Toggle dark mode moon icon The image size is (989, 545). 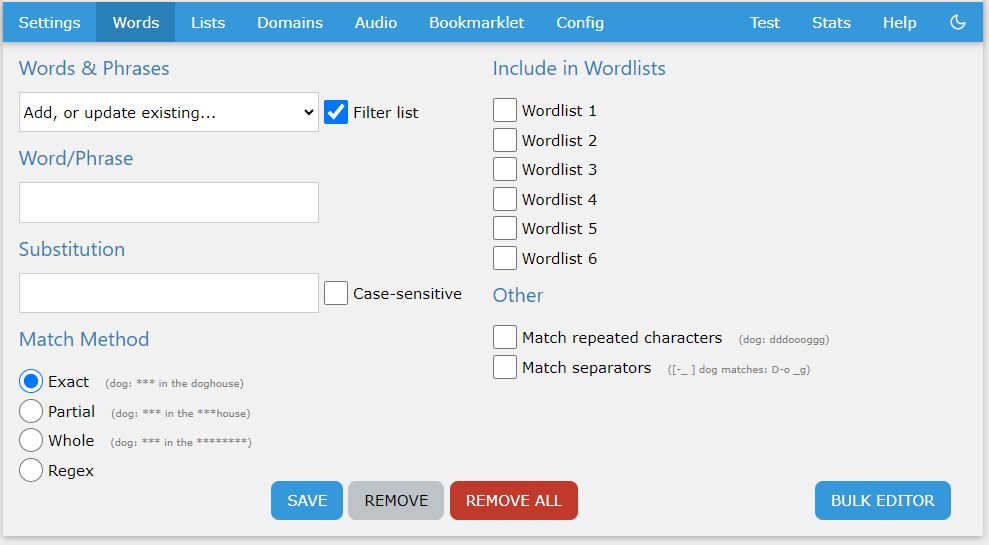[x=957, y=22]
